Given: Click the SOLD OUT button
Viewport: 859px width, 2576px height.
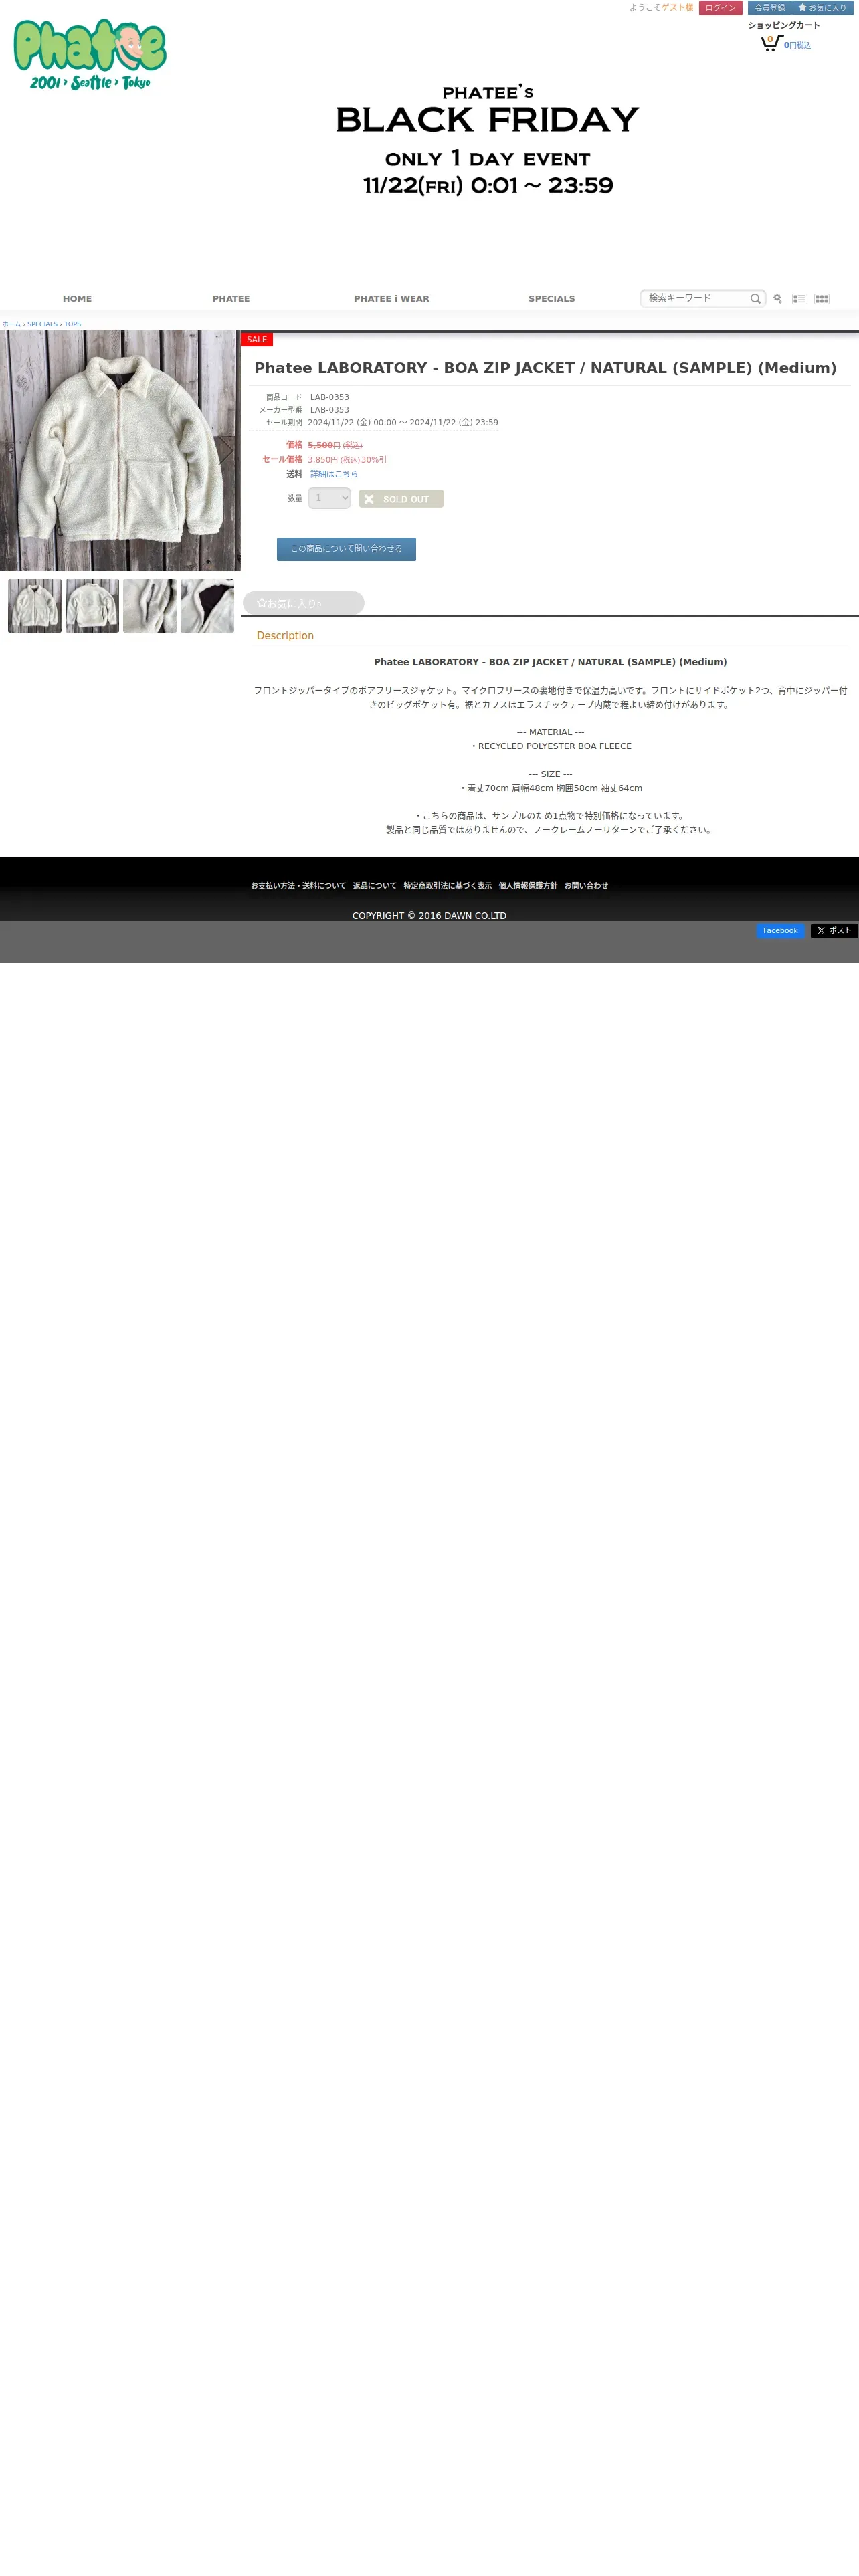Looking at the screenshot, I should 401,499.
